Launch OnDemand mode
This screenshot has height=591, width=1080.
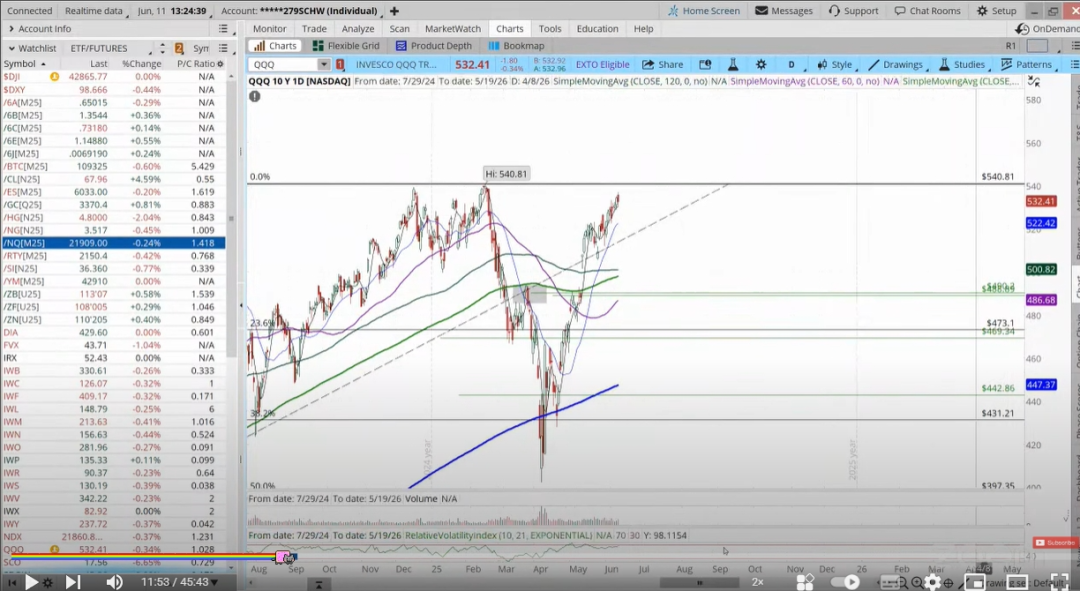[x=1047, y=29]
